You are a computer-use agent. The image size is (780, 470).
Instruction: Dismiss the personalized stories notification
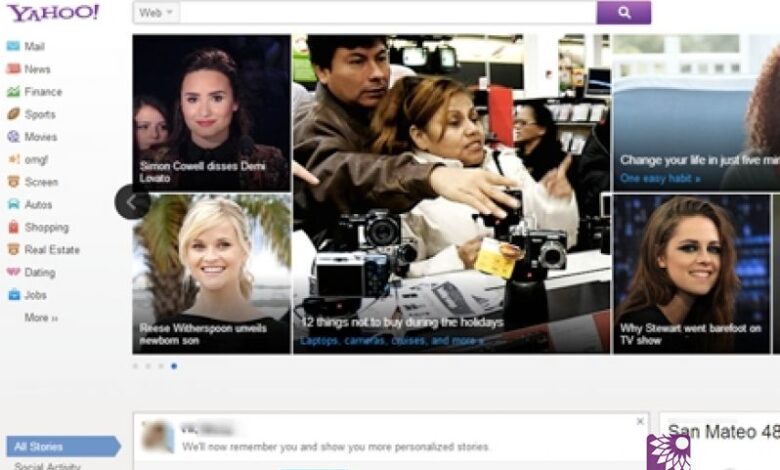(640, 422)
